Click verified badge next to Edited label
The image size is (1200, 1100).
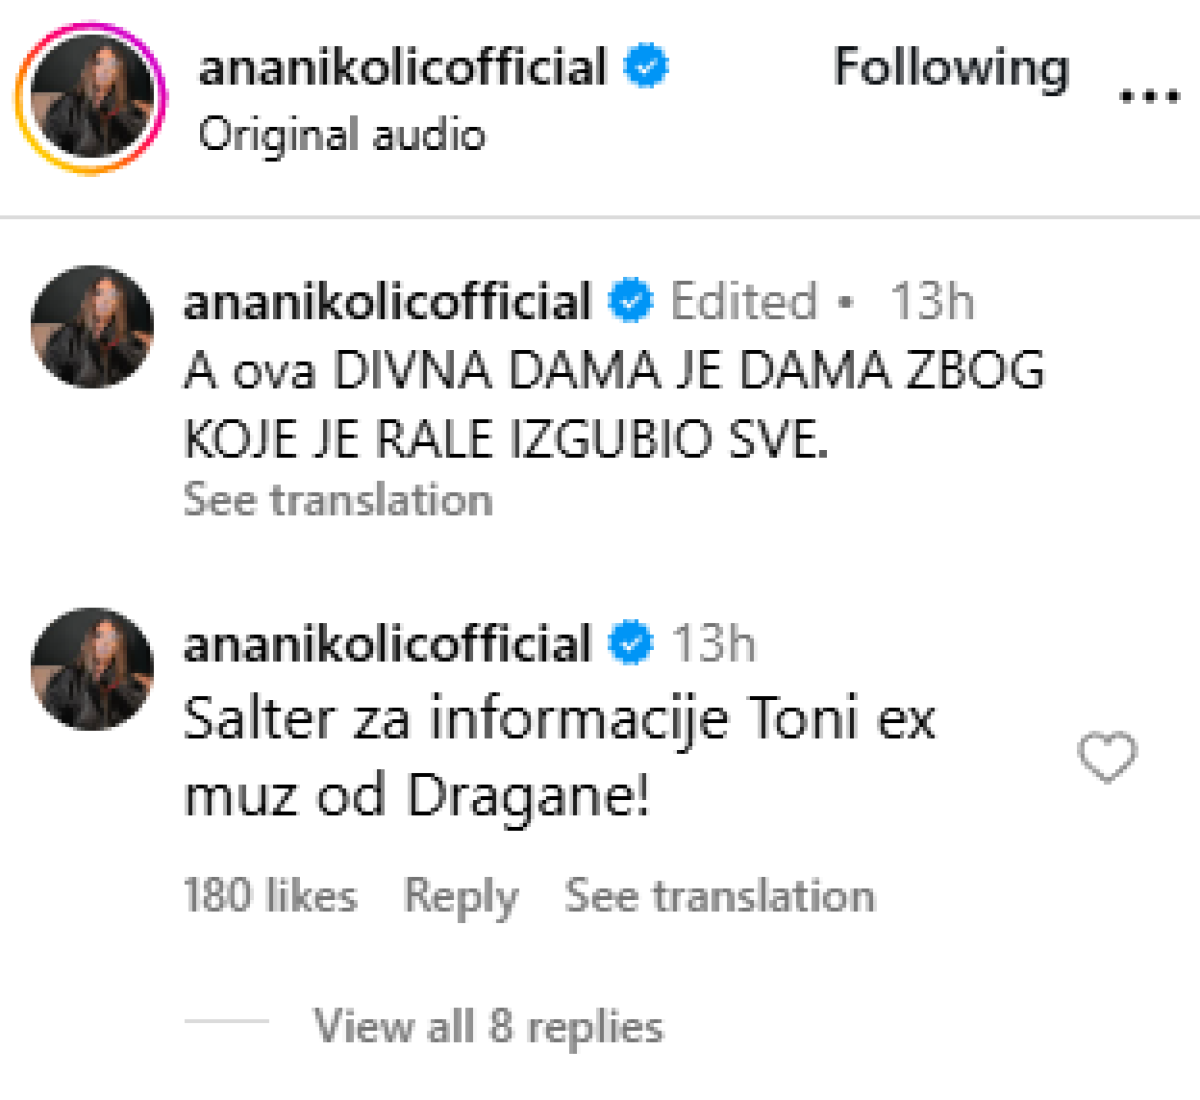coord(631,302)
